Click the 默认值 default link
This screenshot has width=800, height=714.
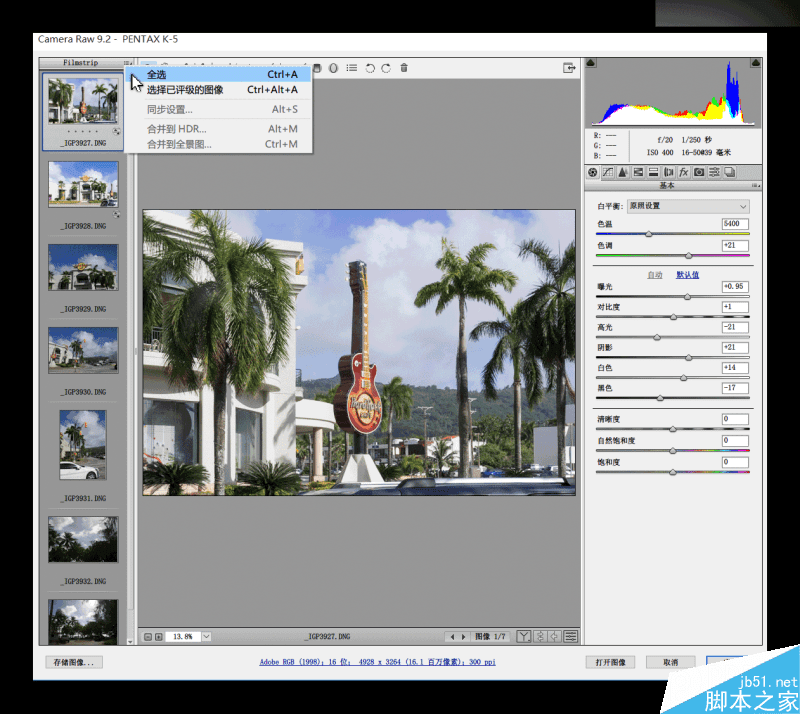pos(687,275)
